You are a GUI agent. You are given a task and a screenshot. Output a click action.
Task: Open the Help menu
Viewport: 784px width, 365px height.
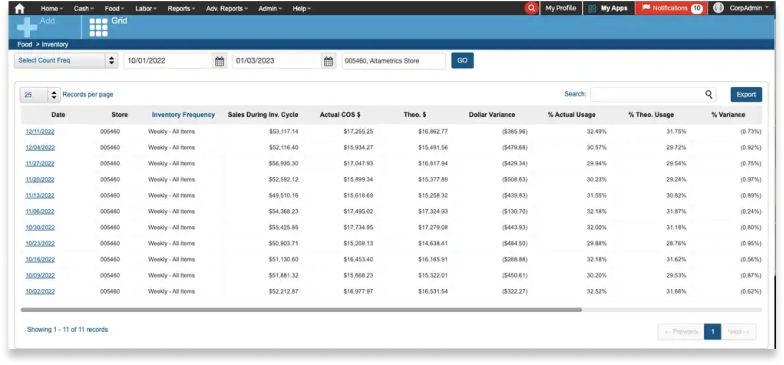tap(302, 8)
